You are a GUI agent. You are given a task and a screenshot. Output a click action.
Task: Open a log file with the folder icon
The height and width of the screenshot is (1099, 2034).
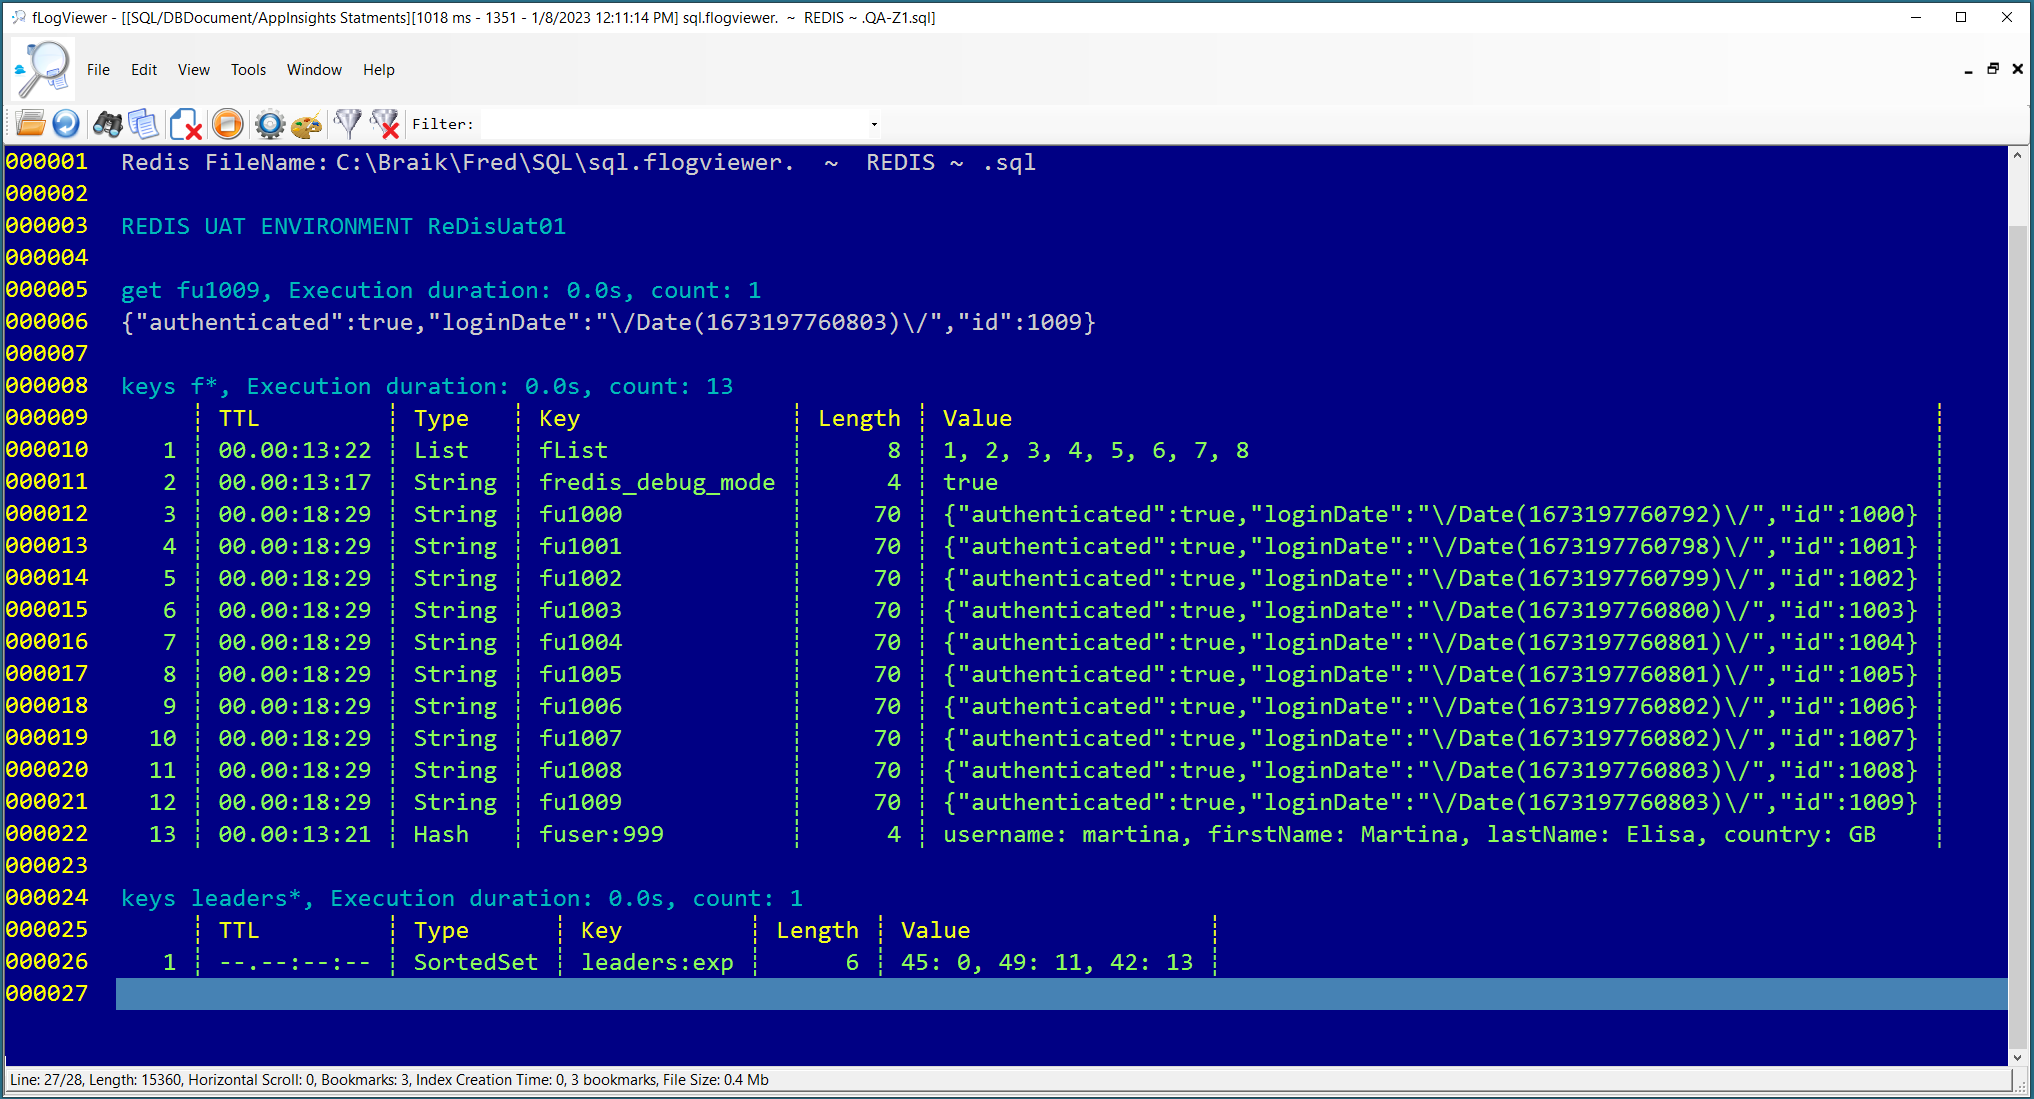pyautogui.click(x=31, y=124)
